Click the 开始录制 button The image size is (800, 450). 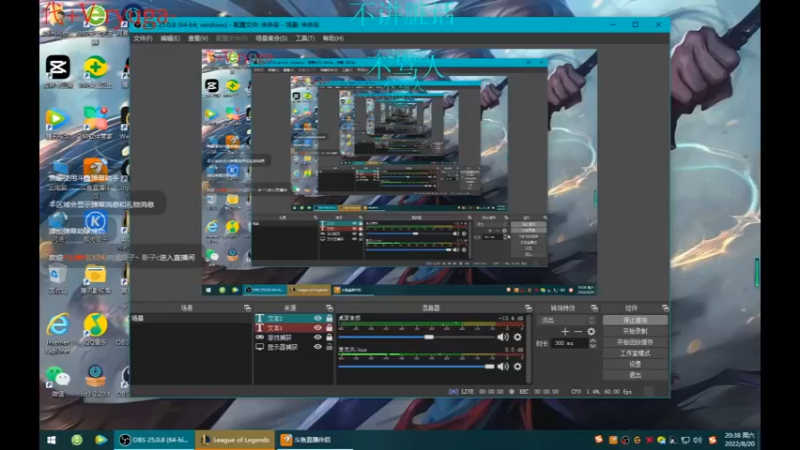point(635,331)
